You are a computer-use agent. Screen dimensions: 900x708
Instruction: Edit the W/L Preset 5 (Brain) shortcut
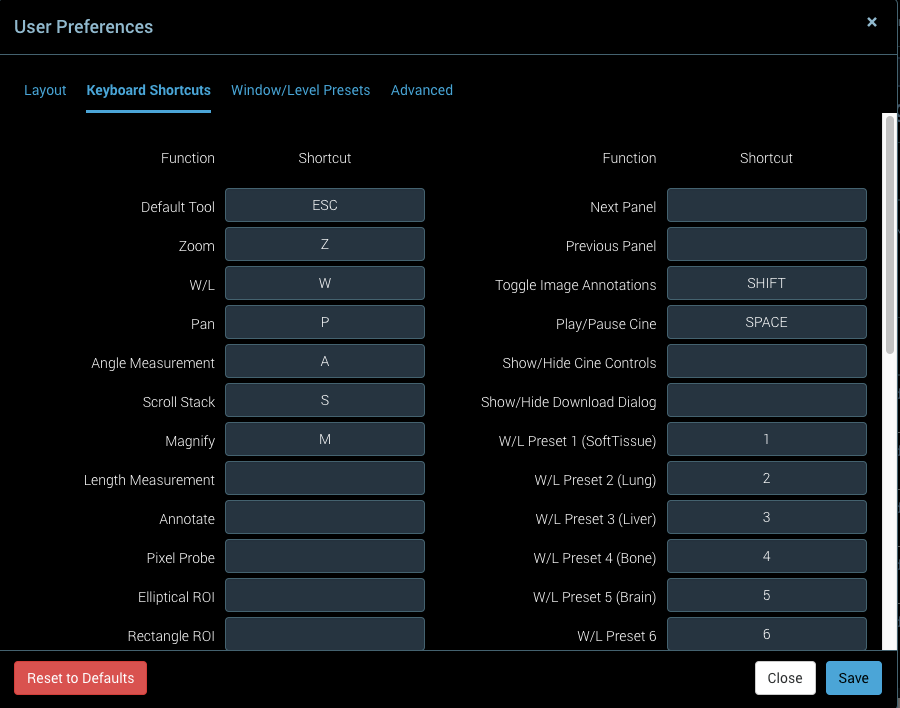coord(767,595)
